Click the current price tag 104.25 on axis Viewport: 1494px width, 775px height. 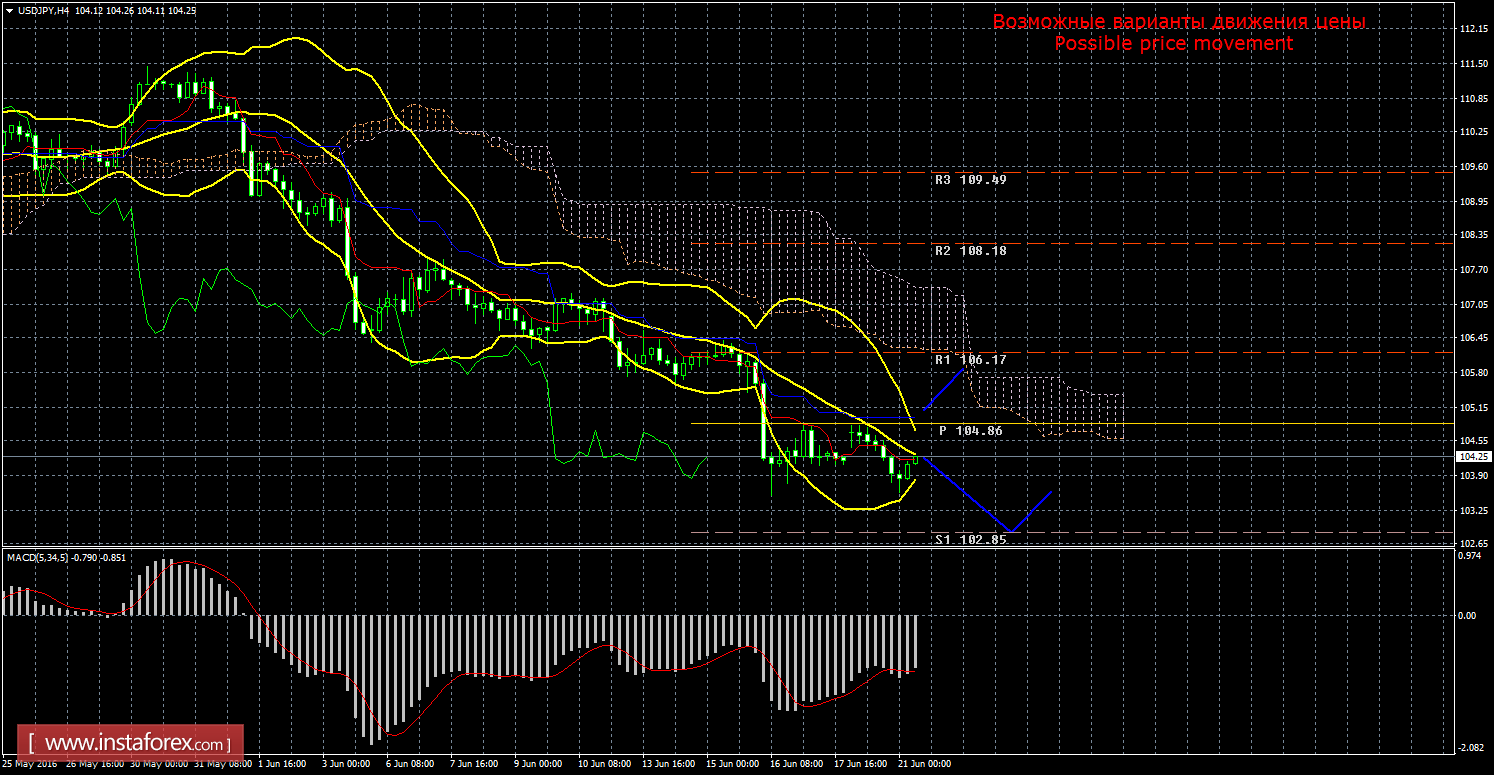coord(1471,457)
